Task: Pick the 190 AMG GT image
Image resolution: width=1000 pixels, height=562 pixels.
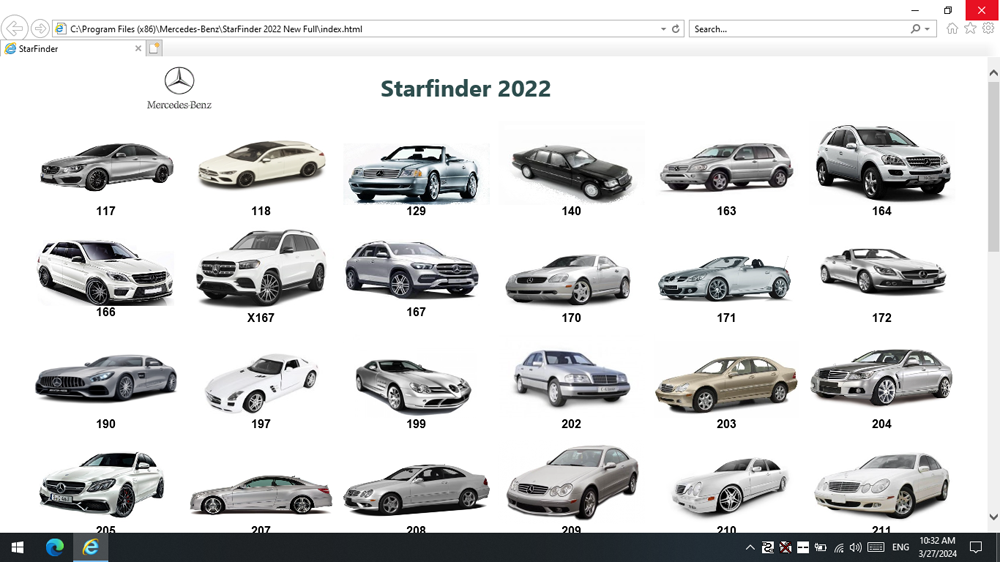Action: tap(106, 378)
